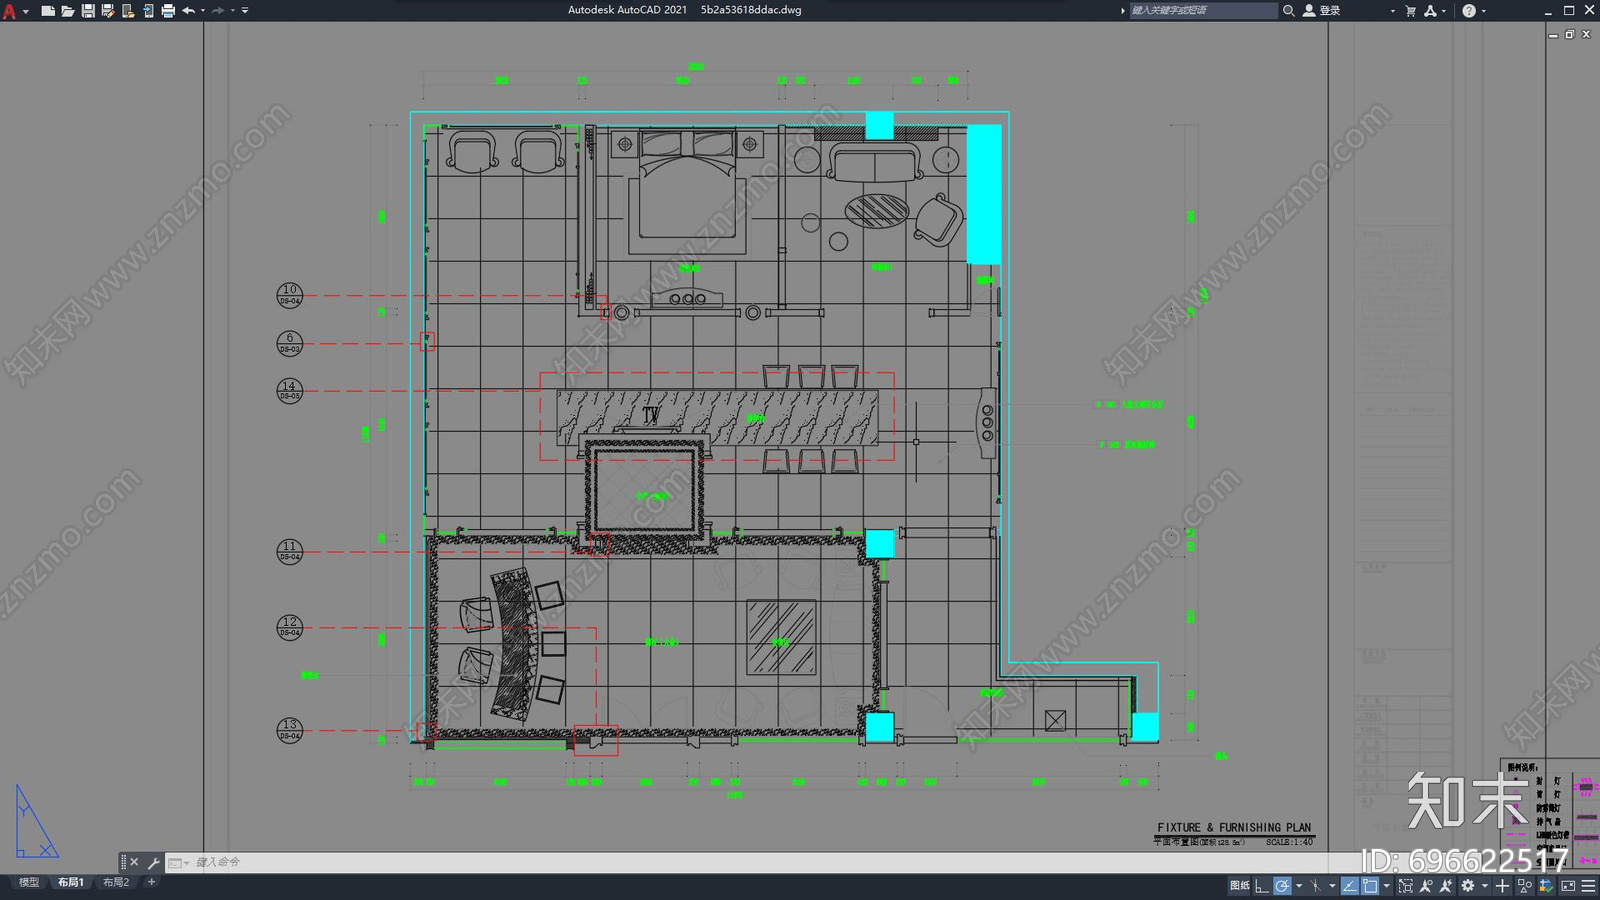Click the workspace switching gear icon
This screenshot has width=1600, height=900.
click(x=1468, y=886)
